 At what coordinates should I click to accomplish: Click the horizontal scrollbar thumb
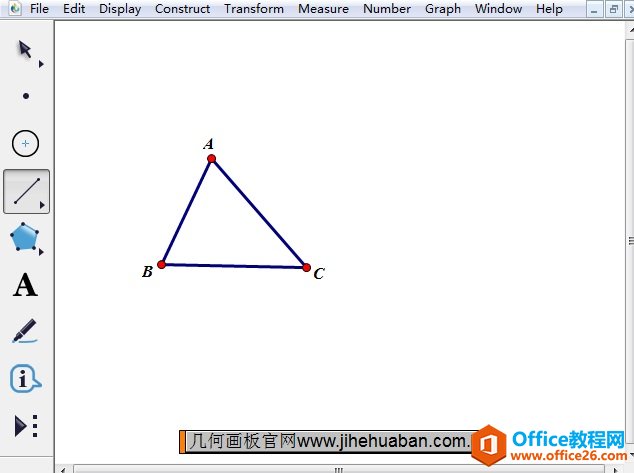339,469
